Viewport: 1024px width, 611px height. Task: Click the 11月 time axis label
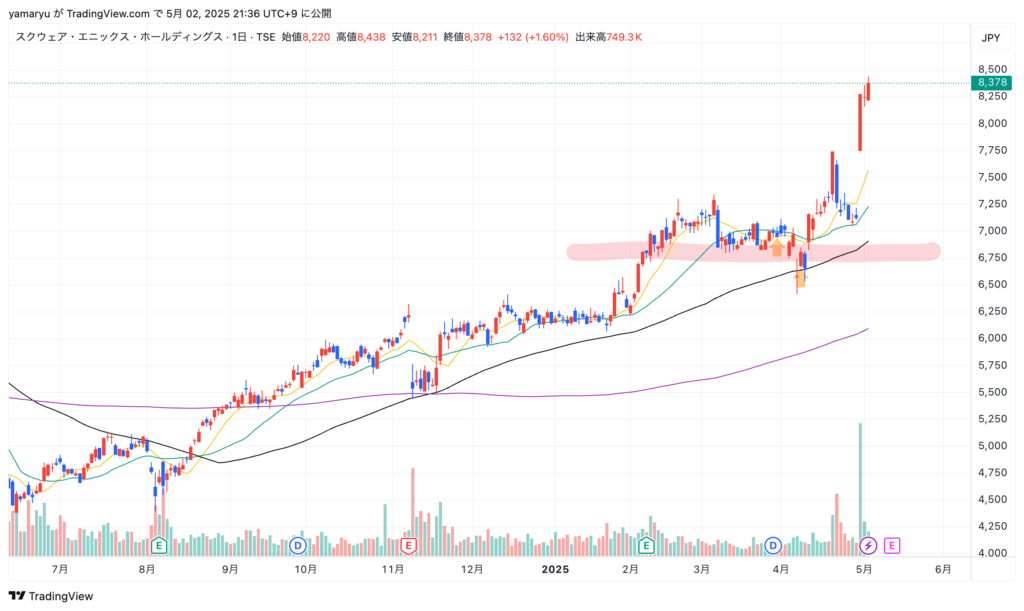[392, 569]
